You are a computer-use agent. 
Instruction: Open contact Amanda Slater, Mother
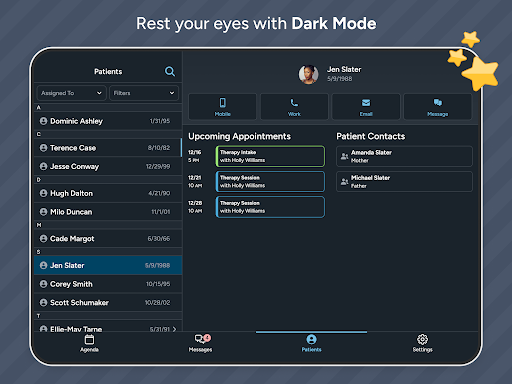(404, 156)
